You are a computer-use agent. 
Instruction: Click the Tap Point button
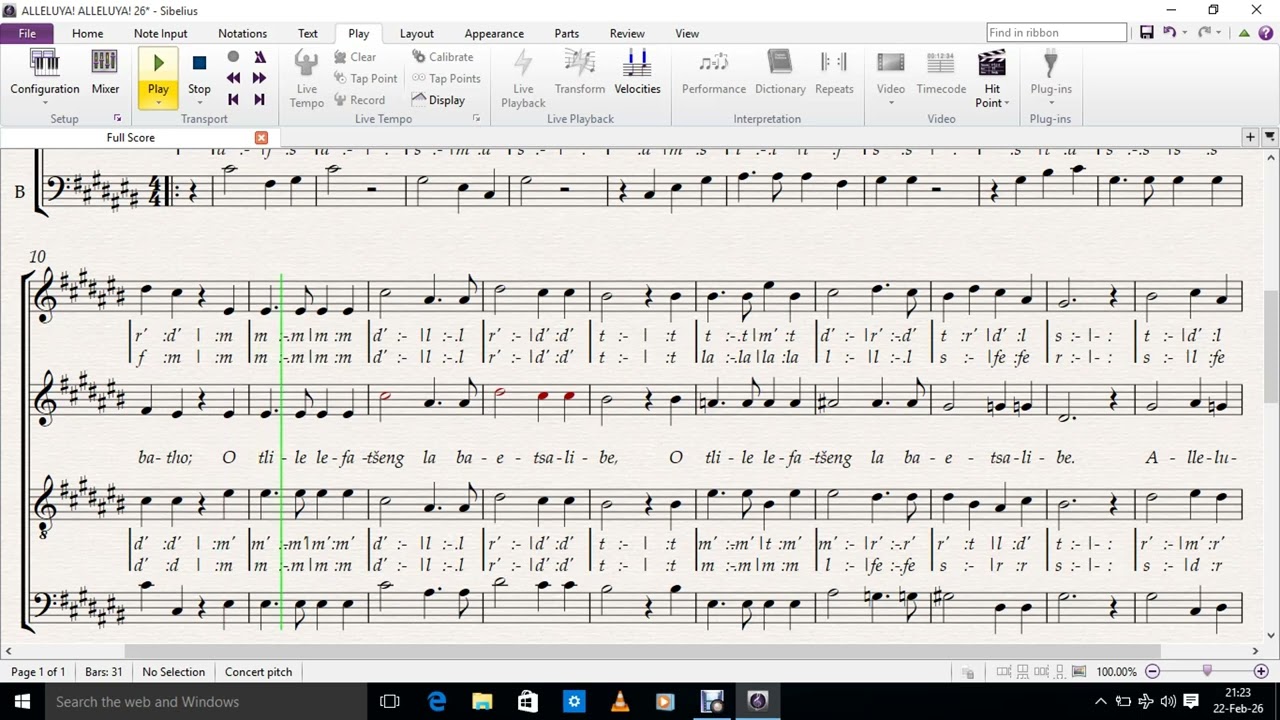[365, 79]
